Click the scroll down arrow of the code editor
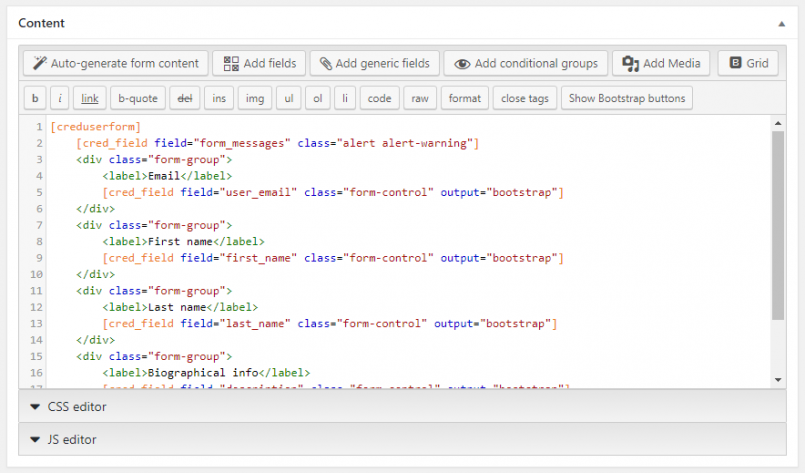This screenshot has width=805, height=473. [778, 380]
